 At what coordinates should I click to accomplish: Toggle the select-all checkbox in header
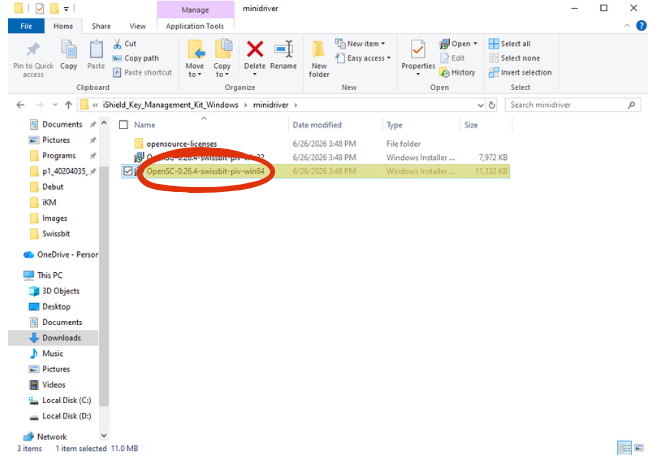(x=123, y=125)
